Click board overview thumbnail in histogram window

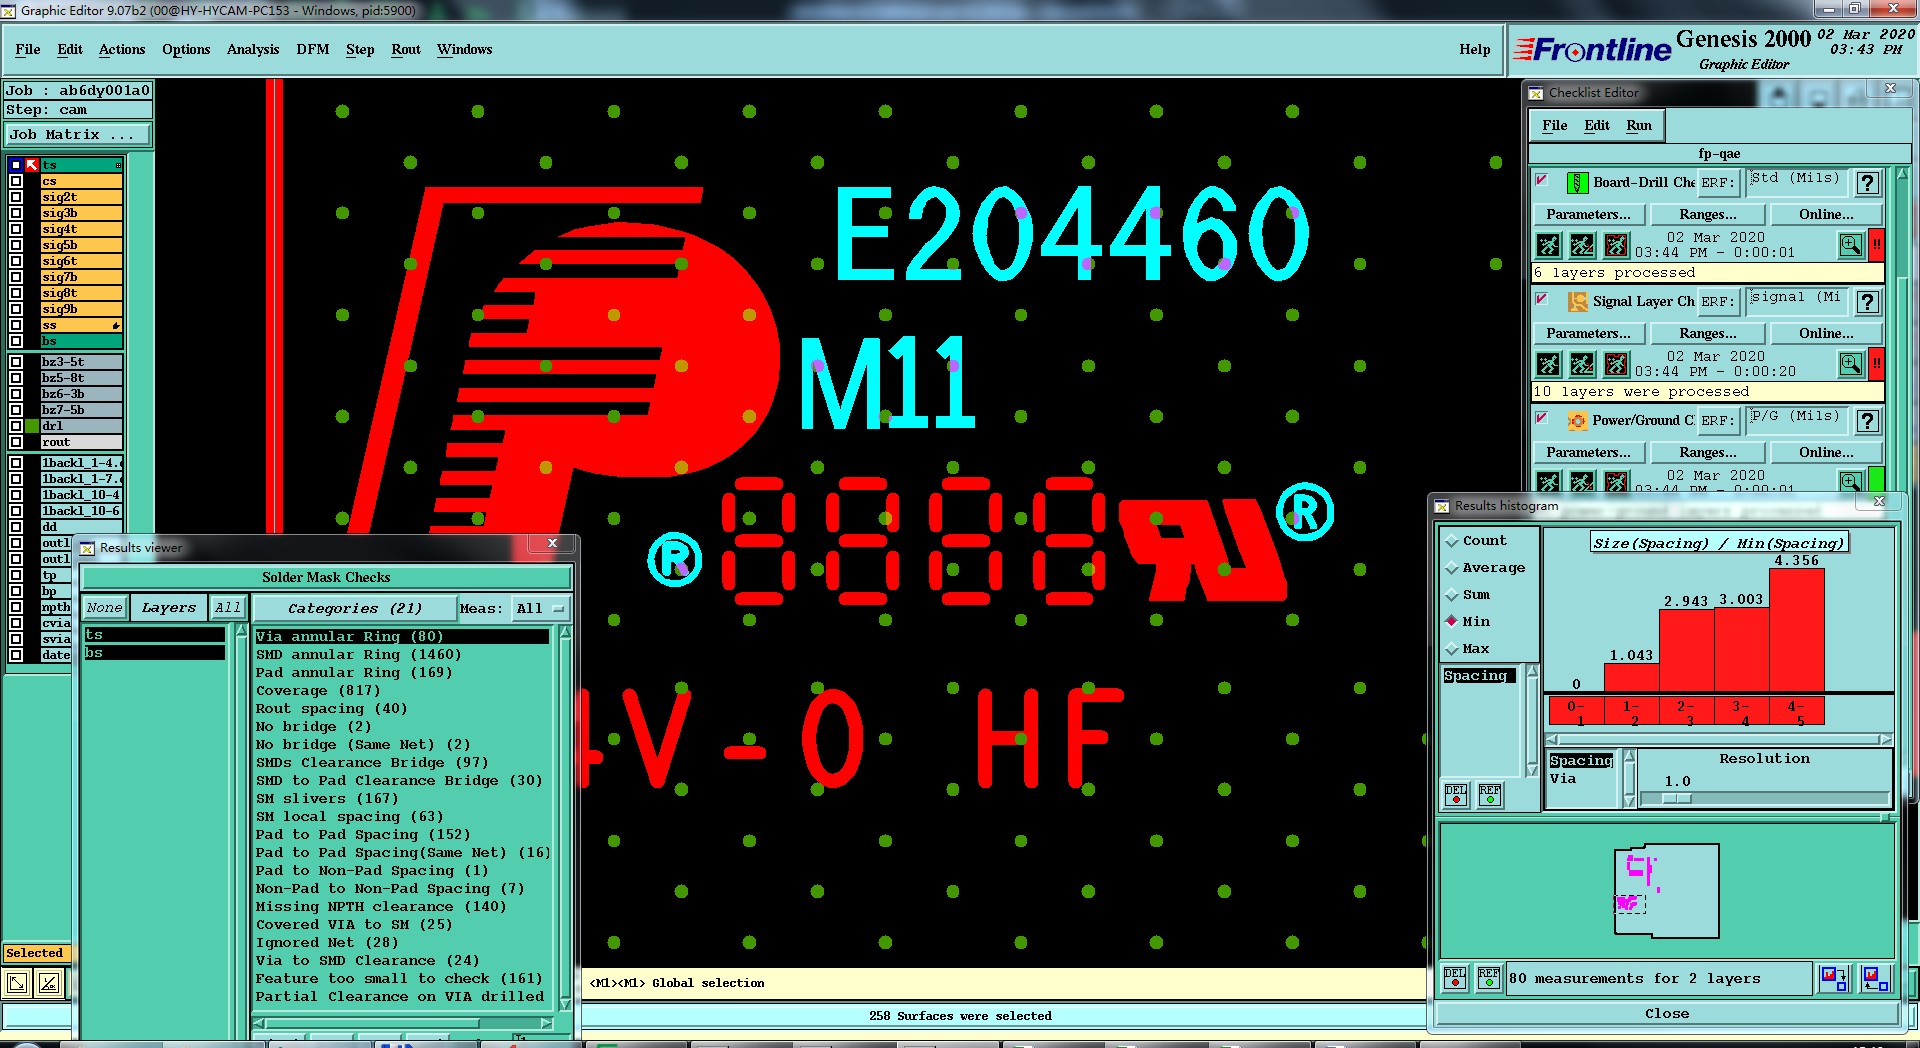pyautogui.click(x=1667, y=890)
